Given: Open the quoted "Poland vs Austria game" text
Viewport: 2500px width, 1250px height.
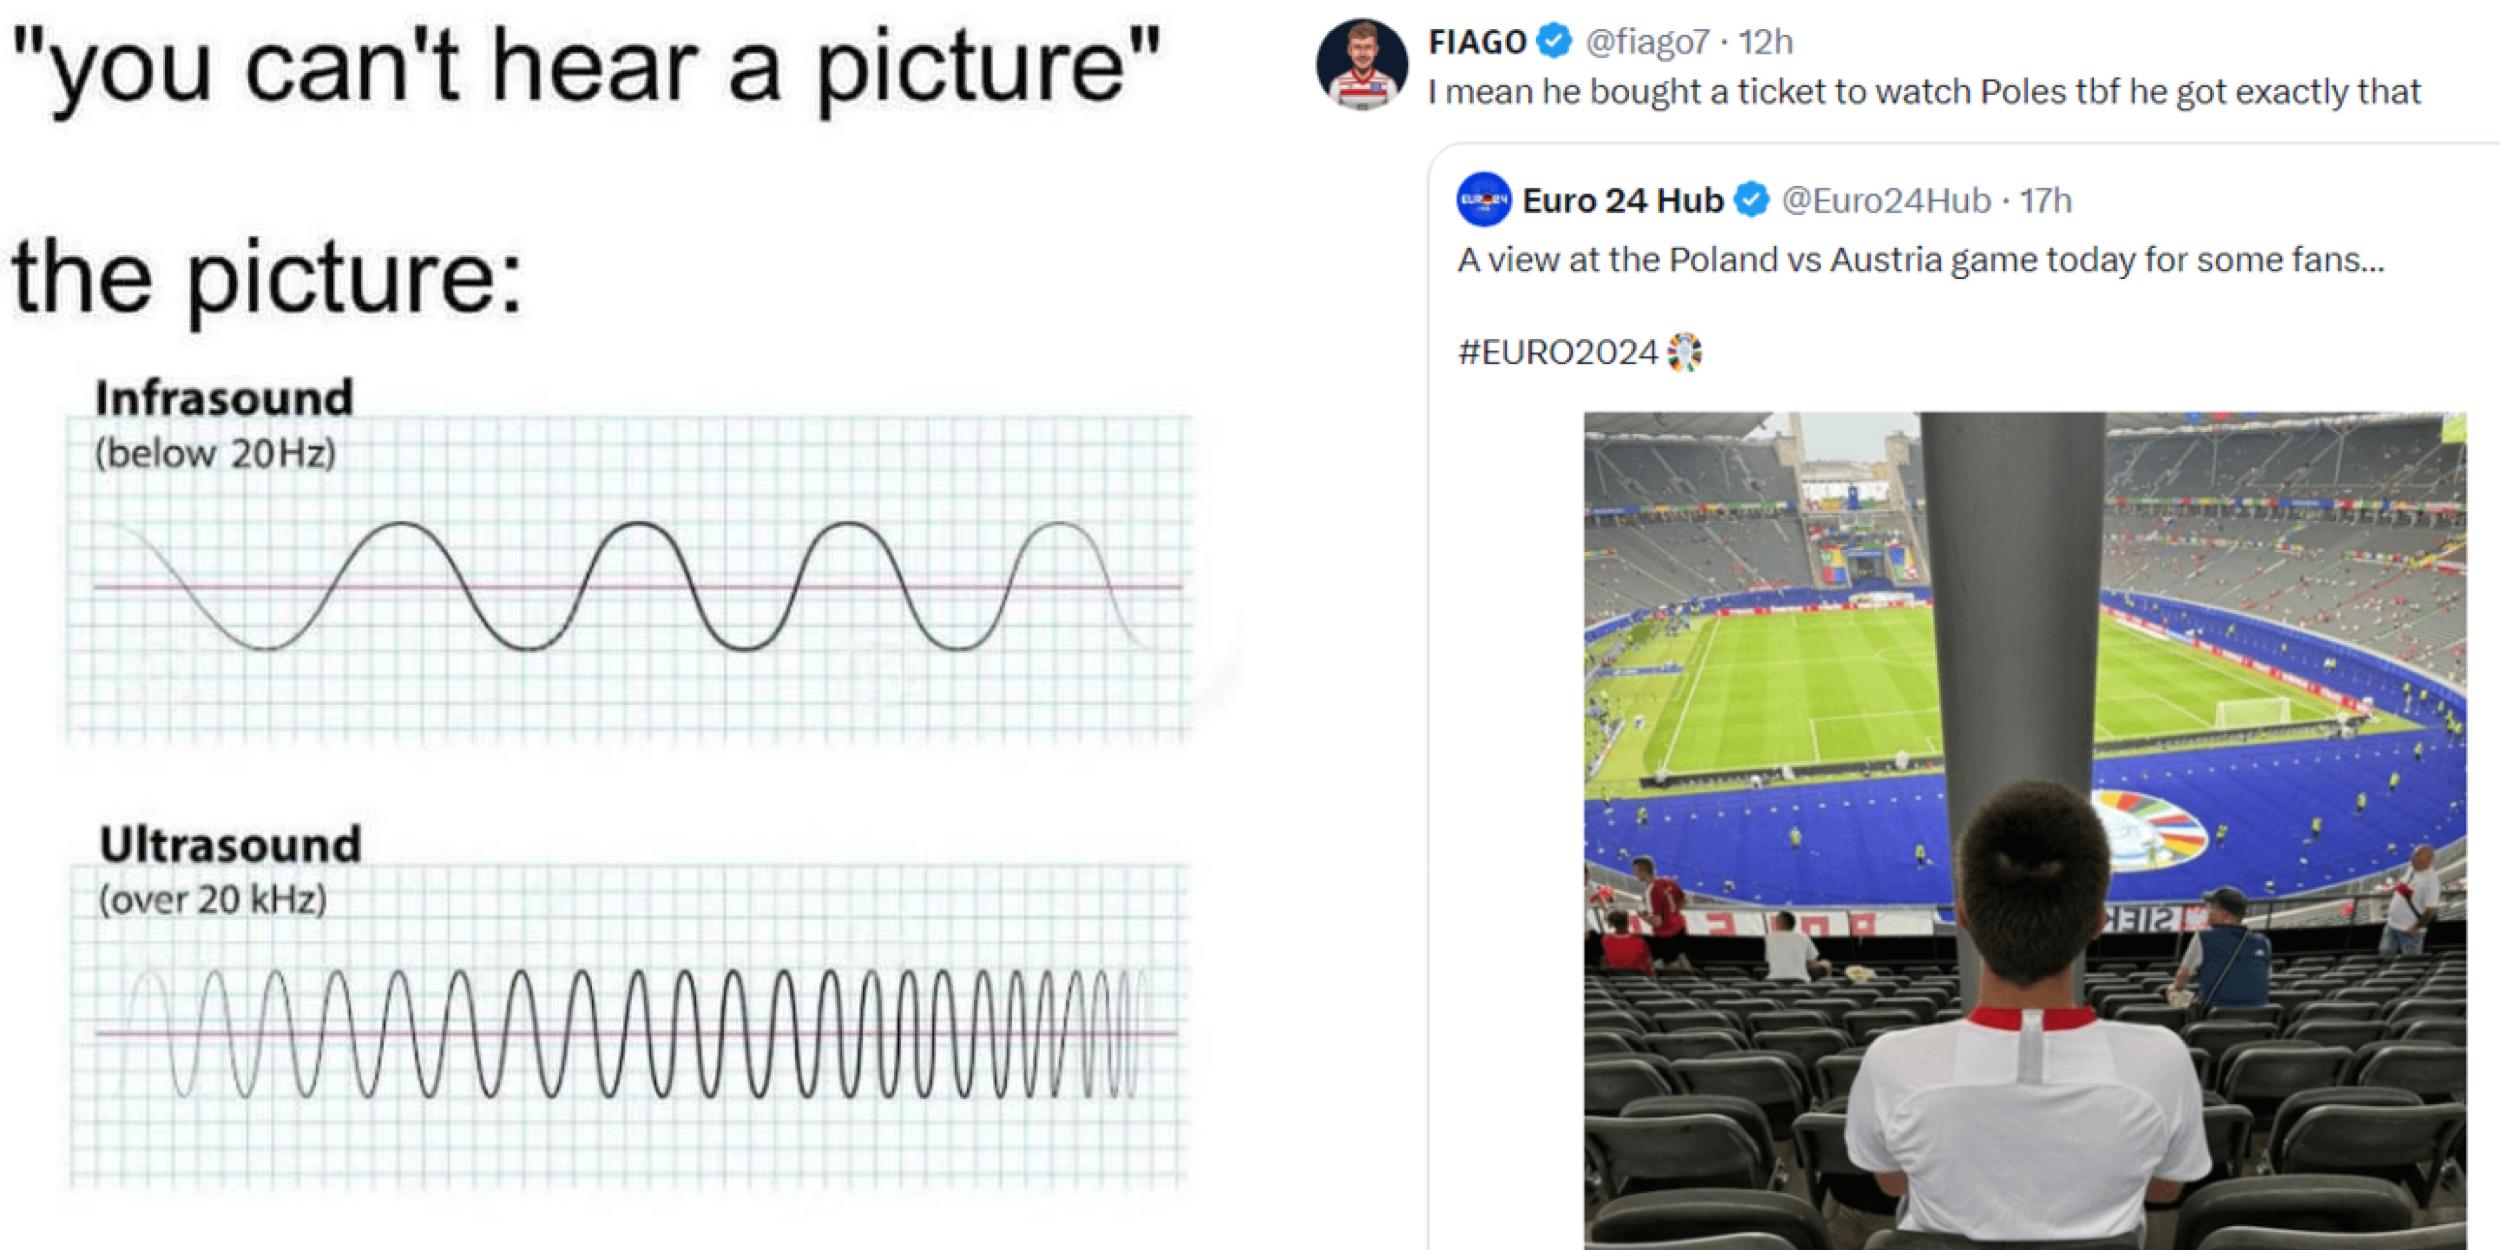Looking at the screenshot, I should pyautogui.click(x=1920, y=260).
